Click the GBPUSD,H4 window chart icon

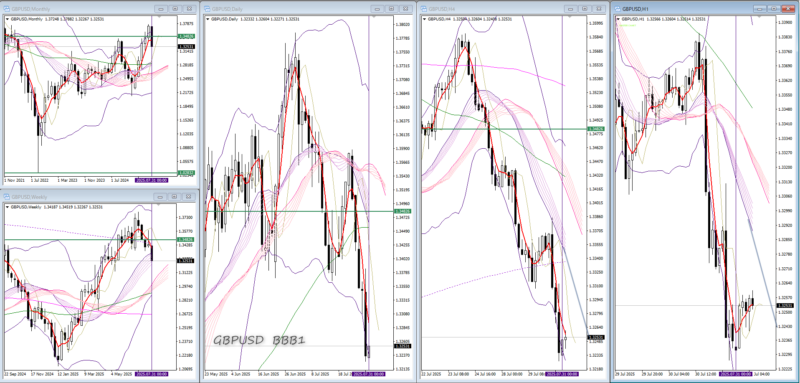pos(423,9)
